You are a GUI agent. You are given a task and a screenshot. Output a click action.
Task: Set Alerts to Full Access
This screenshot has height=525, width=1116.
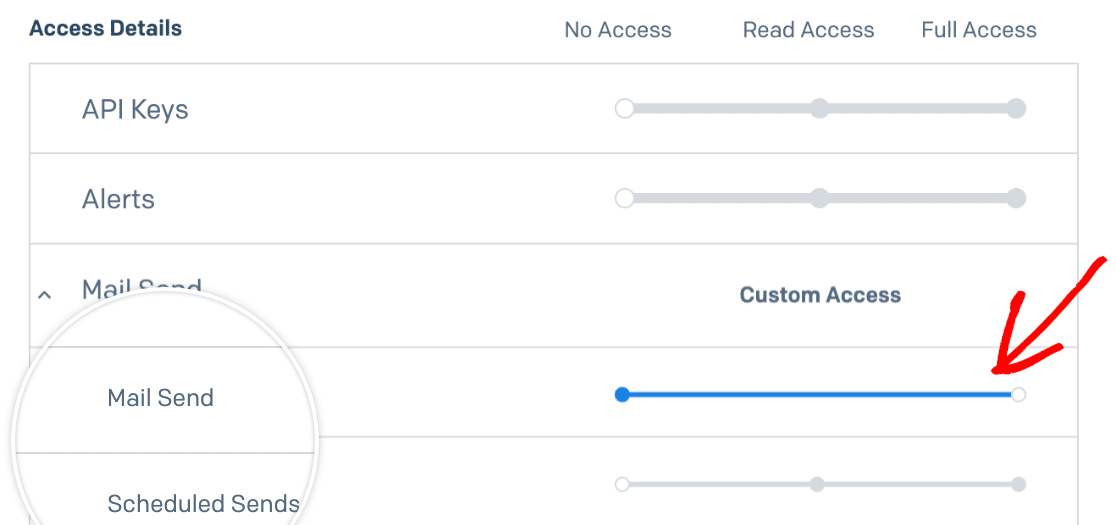tap(1016, 198)
